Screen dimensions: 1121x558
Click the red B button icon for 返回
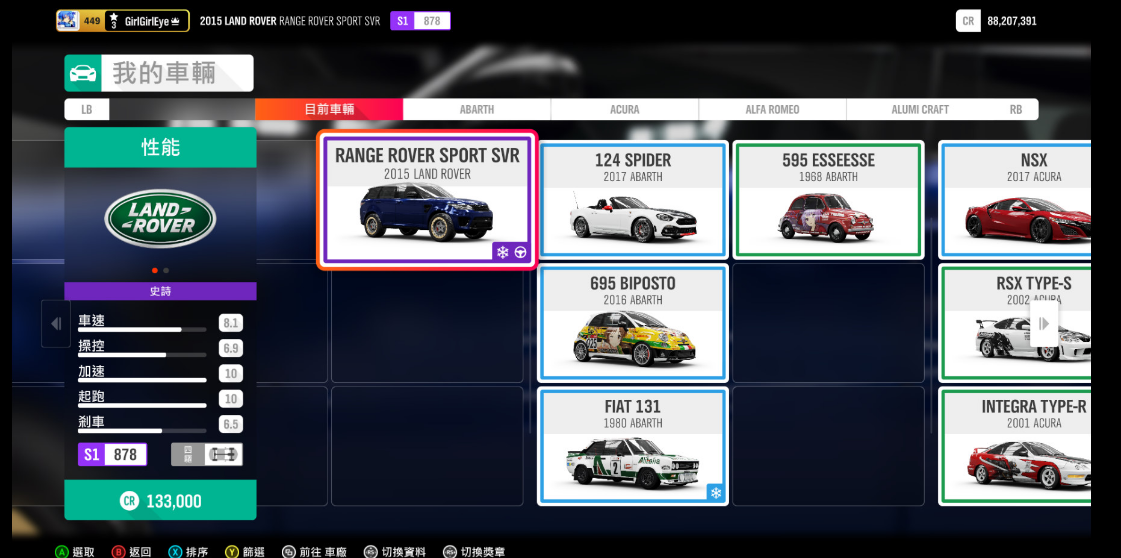coord(119,552)
